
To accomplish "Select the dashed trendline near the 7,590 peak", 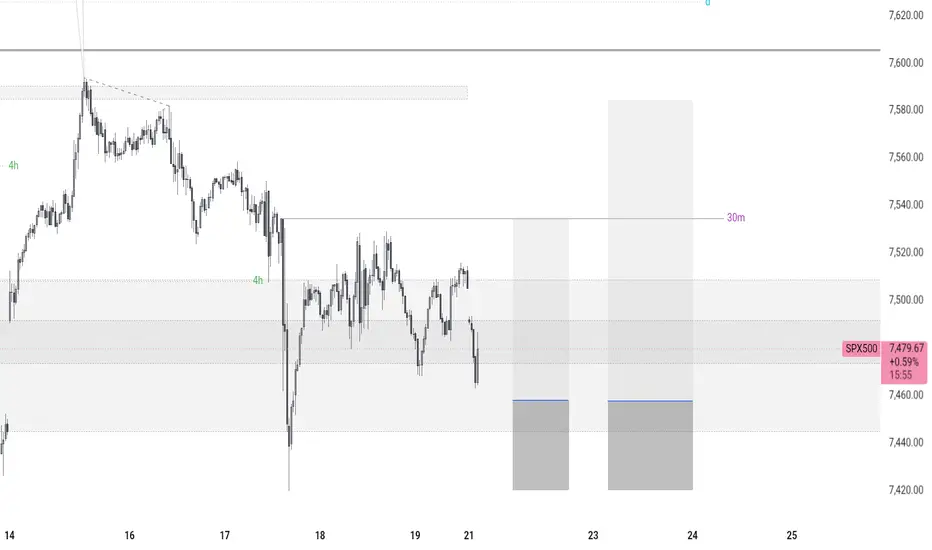I will [x=127, y=93].
